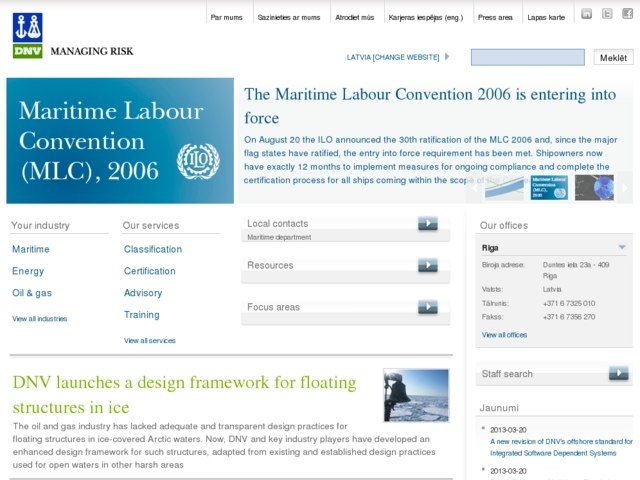Select the line graph carousel thumbnail
640x480 pixels.
coord(504,188)
